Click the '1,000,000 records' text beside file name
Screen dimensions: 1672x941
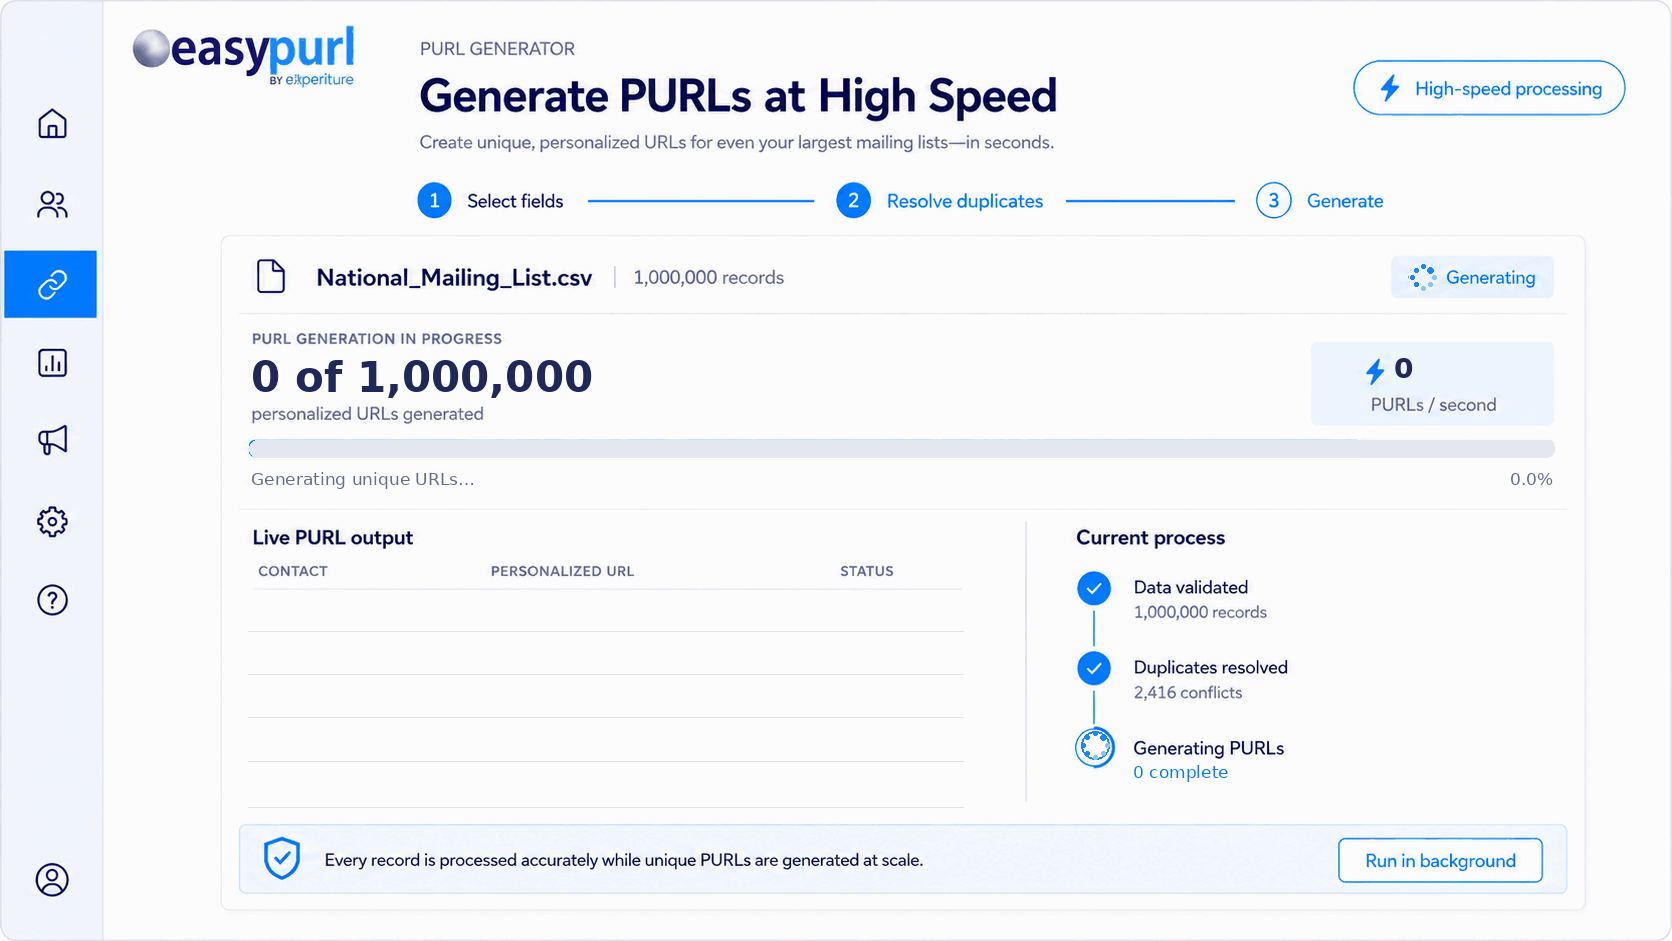point(708,277)
